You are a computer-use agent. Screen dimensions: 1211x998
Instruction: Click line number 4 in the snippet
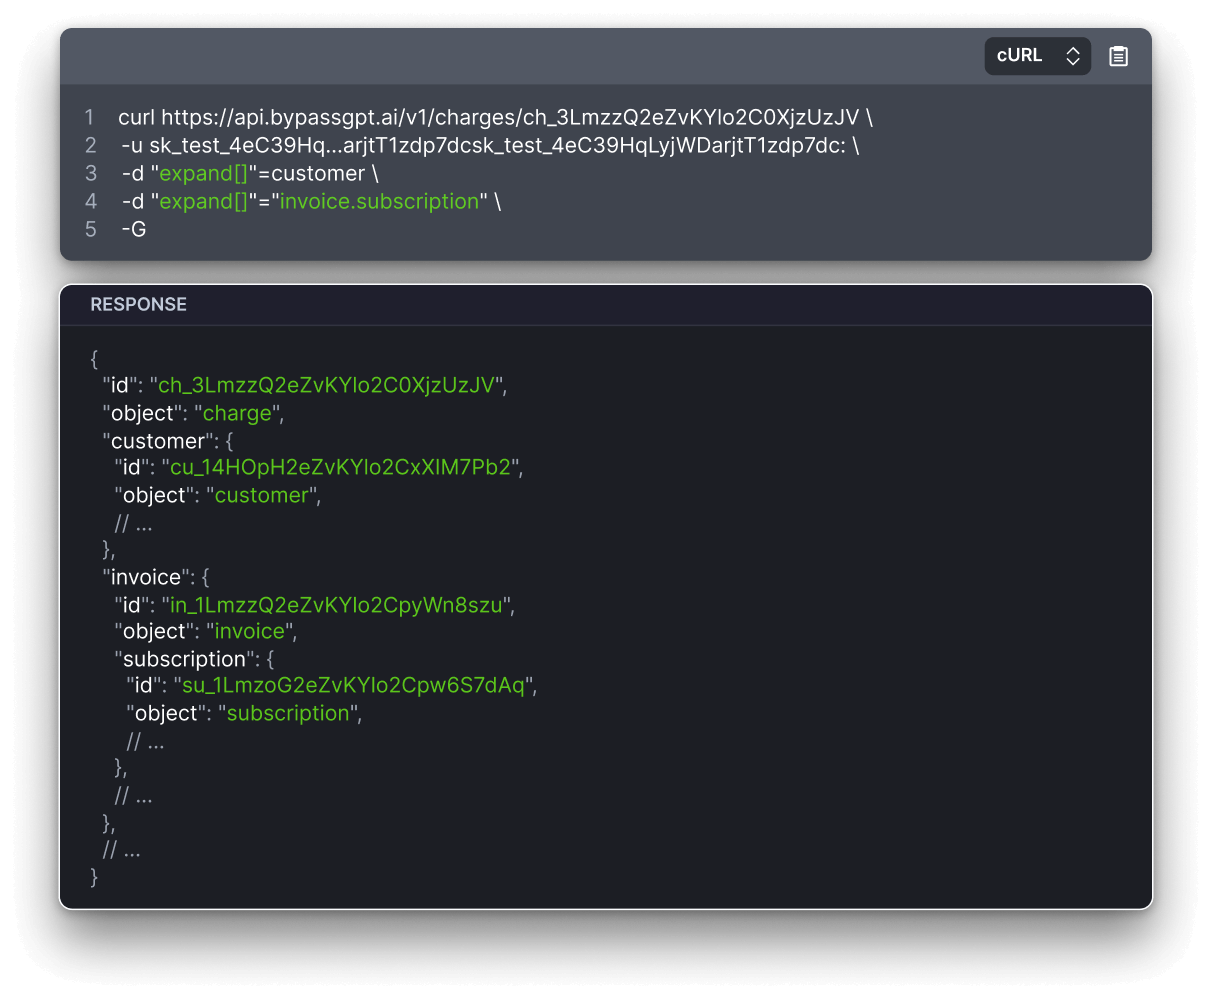(x=90, y=201)
